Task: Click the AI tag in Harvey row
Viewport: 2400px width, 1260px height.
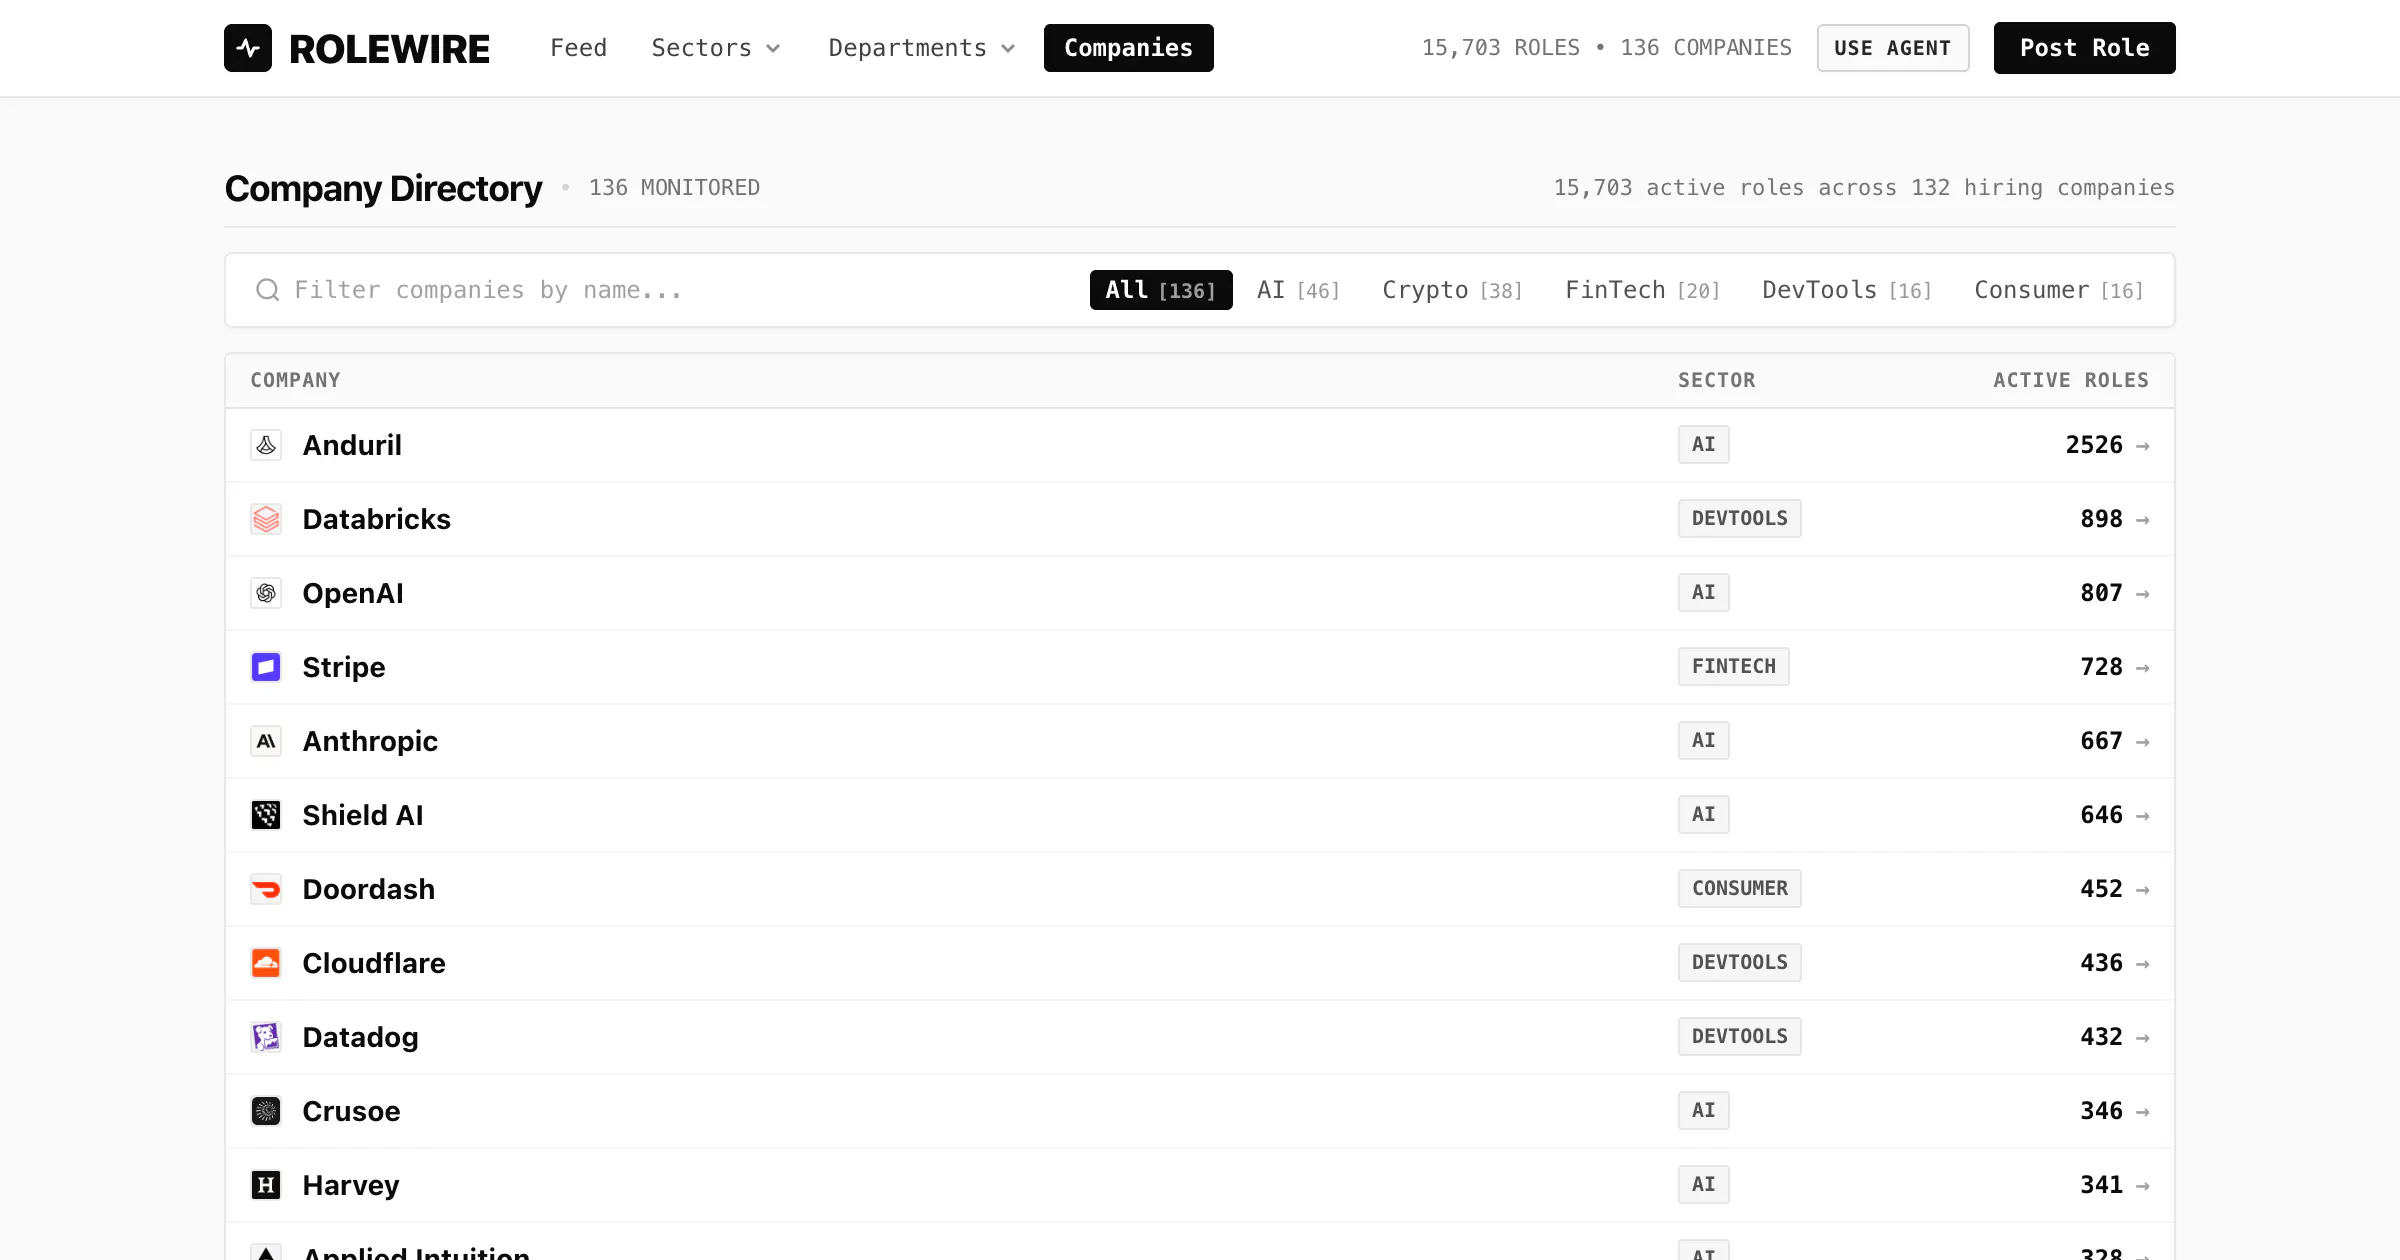Action: (1704, 1185)
